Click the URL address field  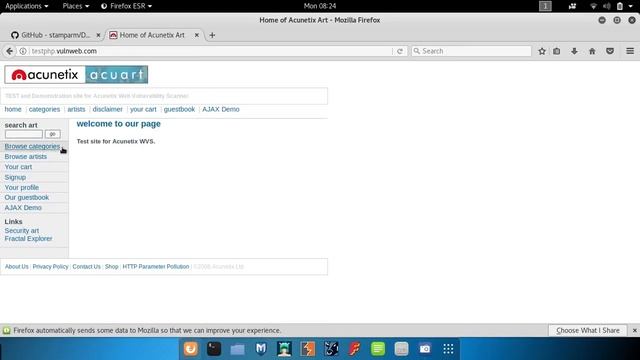pos(210,51)
